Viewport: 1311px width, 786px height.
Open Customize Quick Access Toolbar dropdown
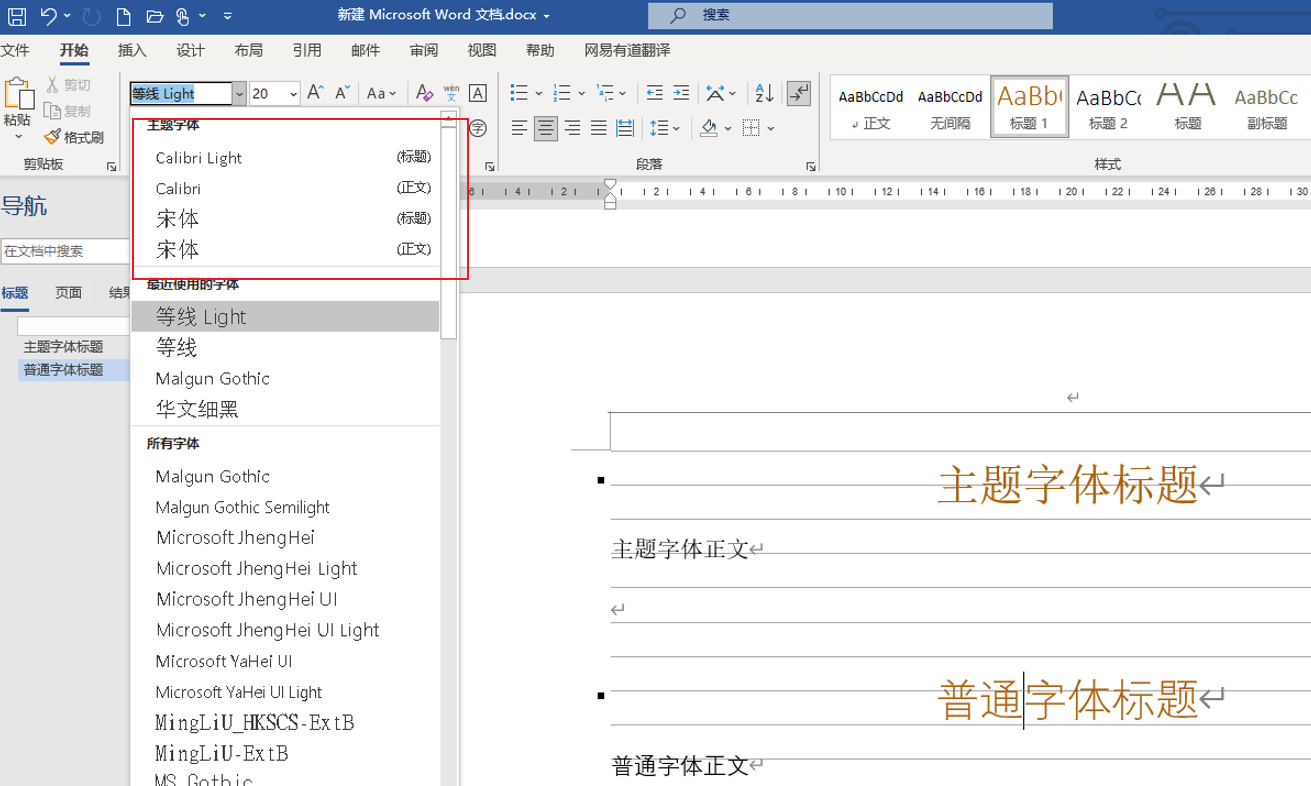(228, 16)
